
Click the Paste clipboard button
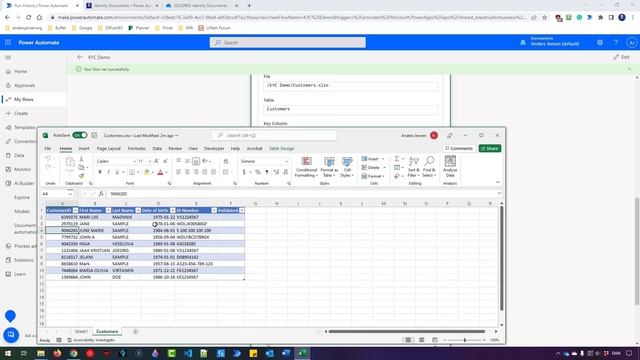[x=70, y=165]
